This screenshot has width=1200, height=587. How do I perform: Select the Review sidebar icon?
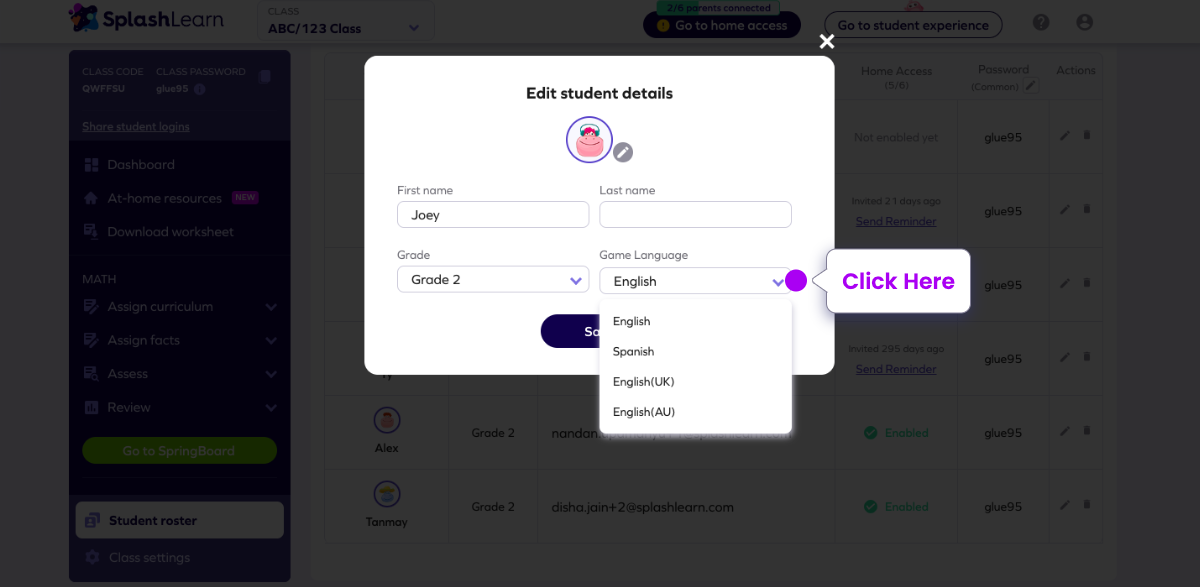[x=89, y=407]
